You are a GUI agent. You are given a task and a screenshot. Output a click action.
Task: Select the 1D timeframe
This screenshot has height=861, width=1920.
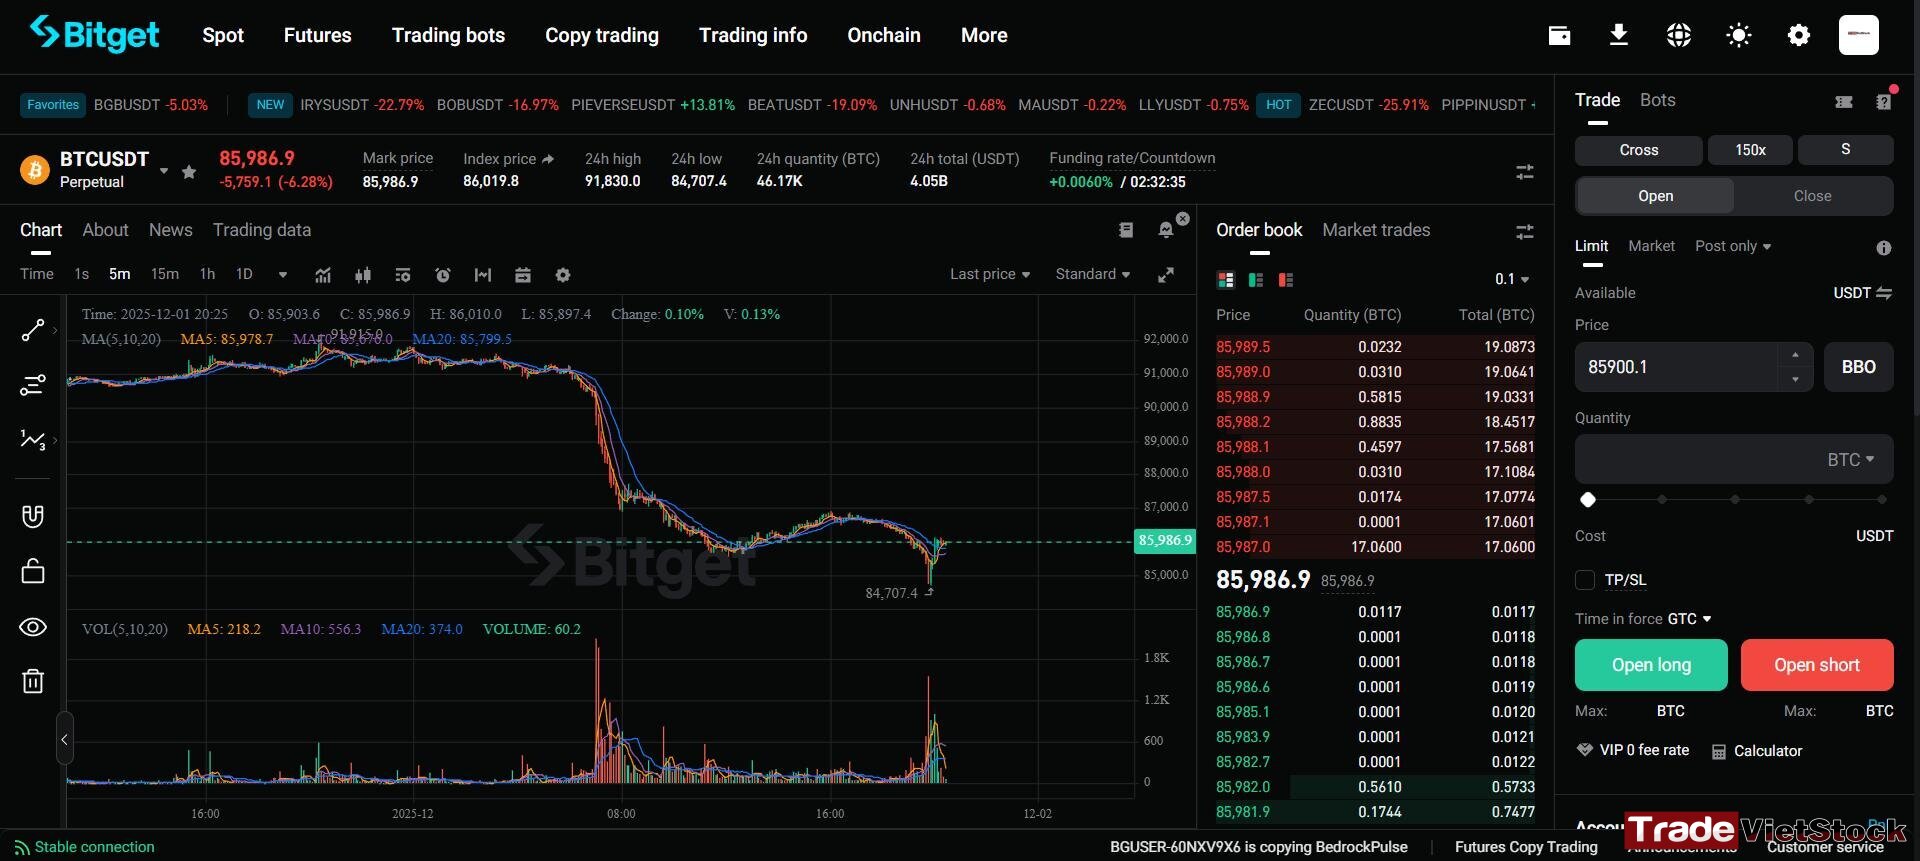click(x=244, y=274)
